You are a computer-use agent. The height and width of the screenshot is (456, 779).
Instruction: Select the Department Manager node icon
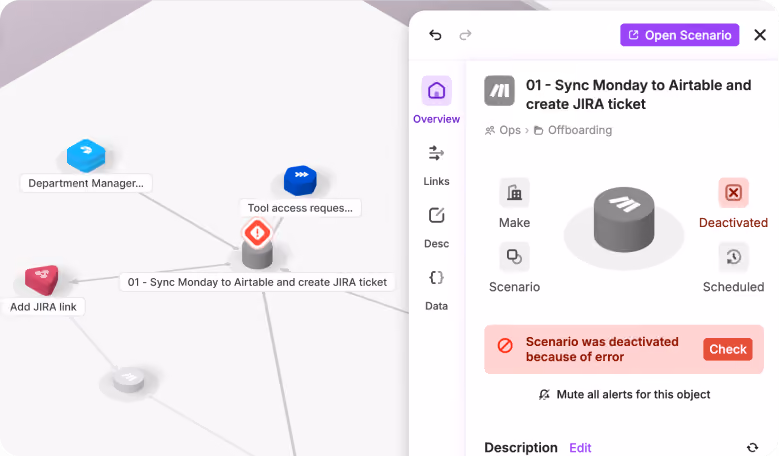(x=86, y=156)
